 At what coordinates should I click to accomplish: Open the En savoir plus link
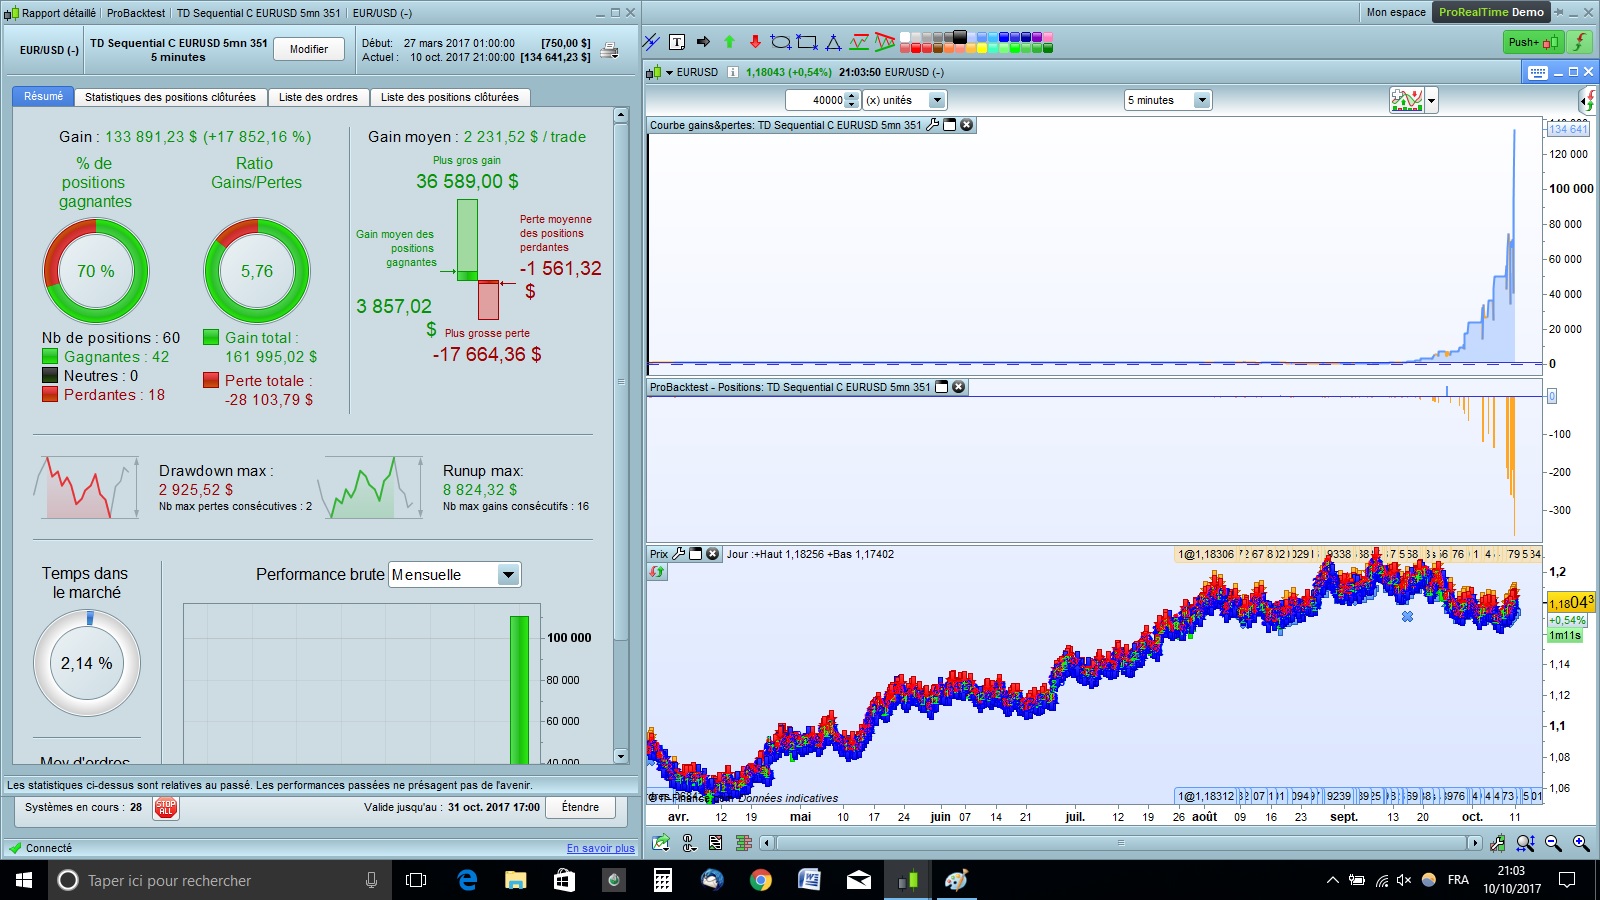[x=601, y=848]
